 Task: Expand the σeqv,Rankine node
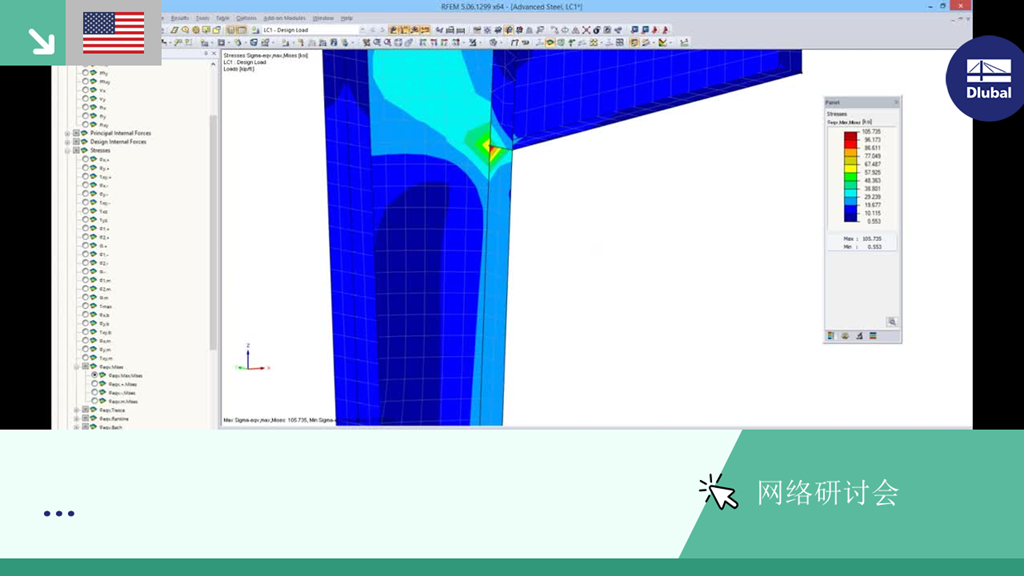click(76, 419)
